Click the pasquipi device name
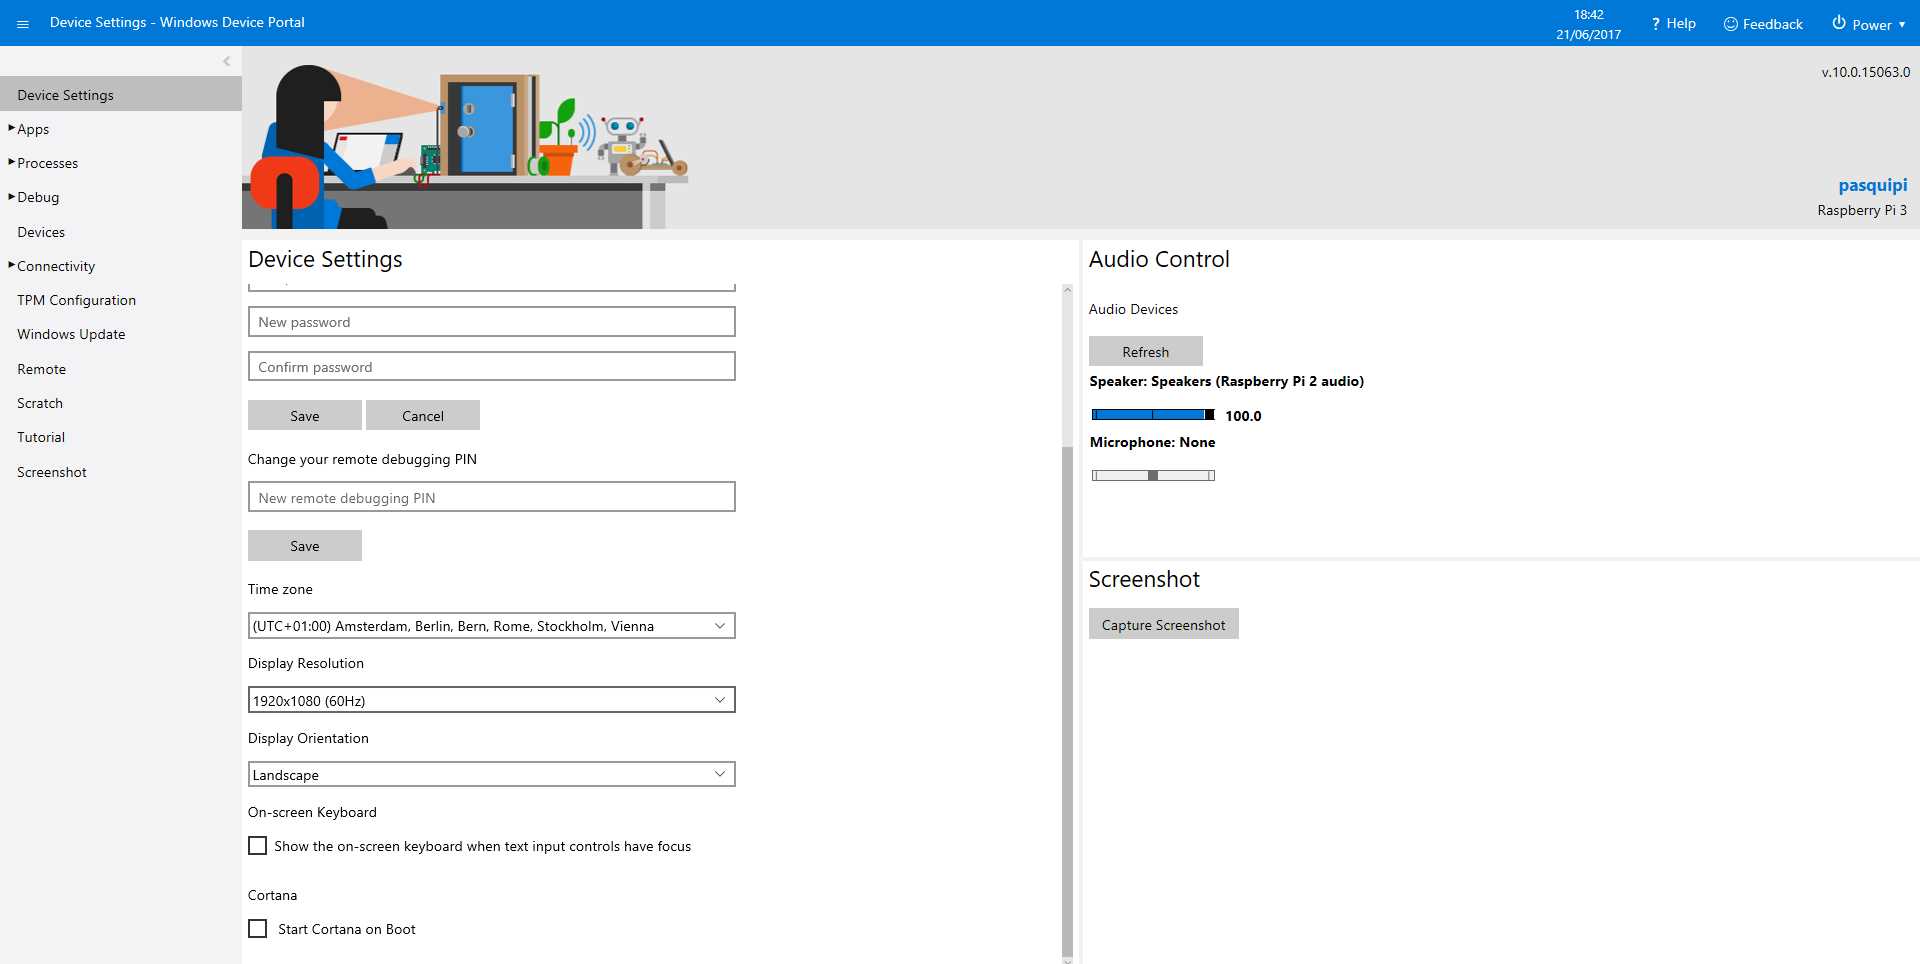This screenshot has width=1920, height=964. [1872, 185]
